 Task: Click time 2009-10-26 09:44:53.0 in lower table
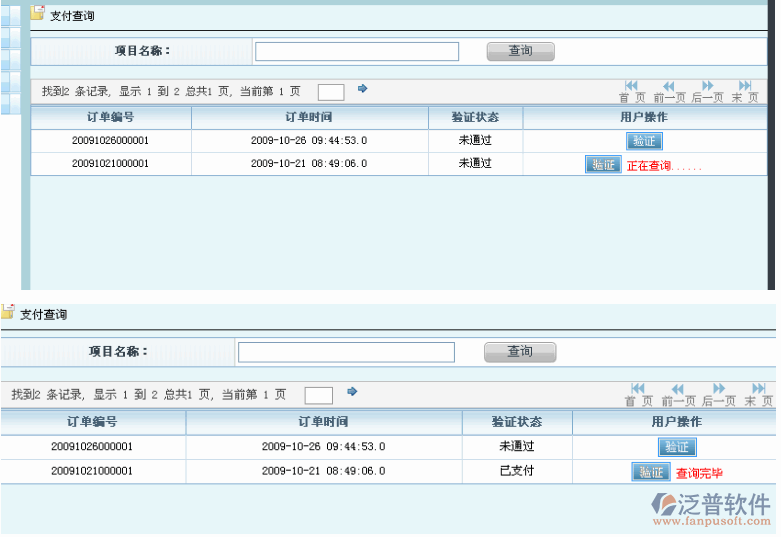[324, 447]
